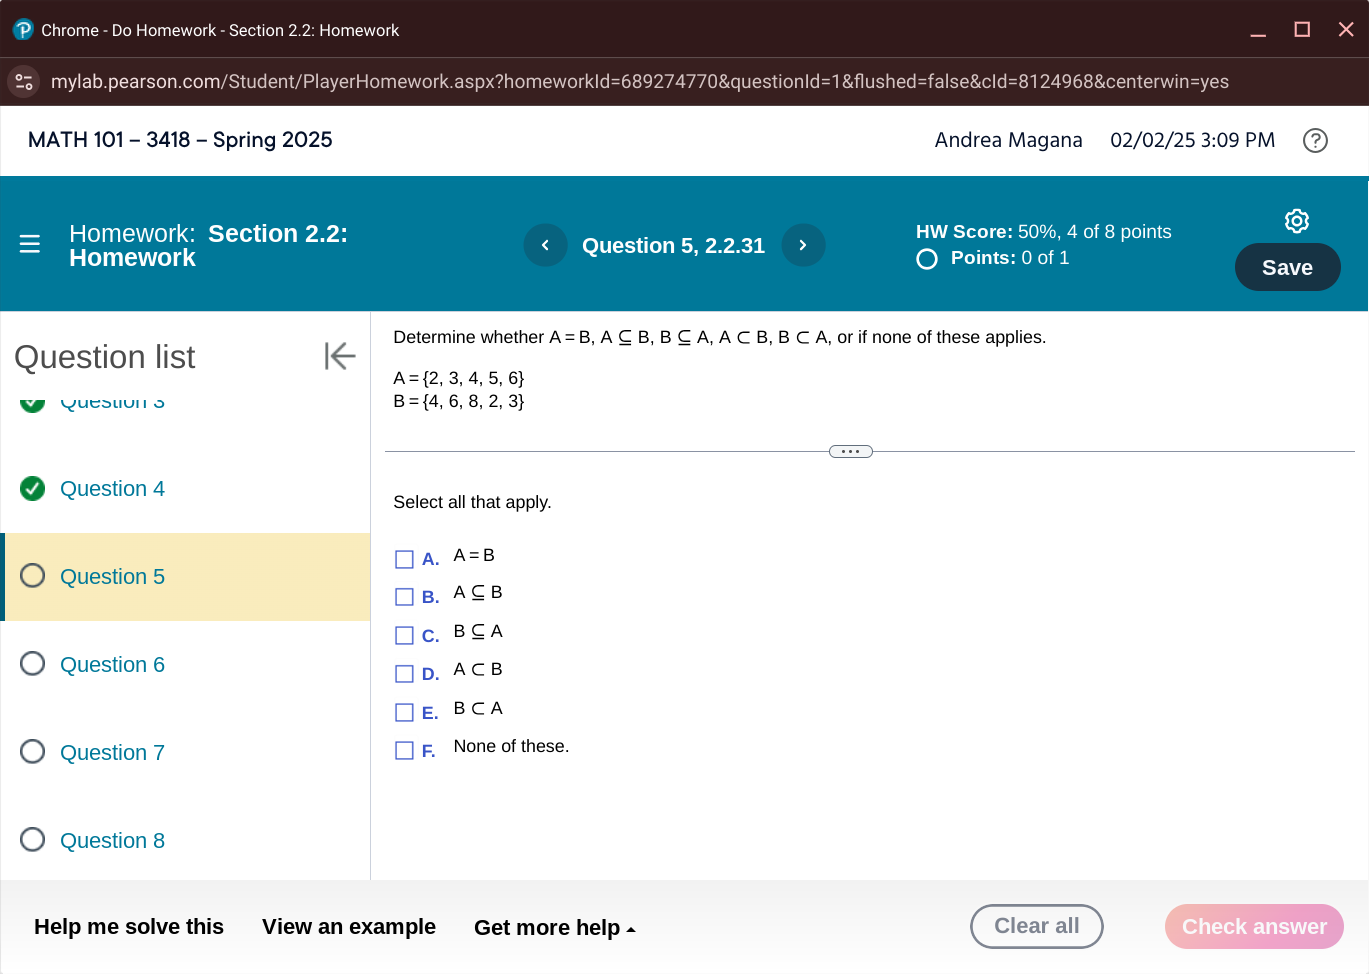The width and height of the screenshot is (1369, 974).
Task: Check option A, A = B
Action: [x=404, y=559]
